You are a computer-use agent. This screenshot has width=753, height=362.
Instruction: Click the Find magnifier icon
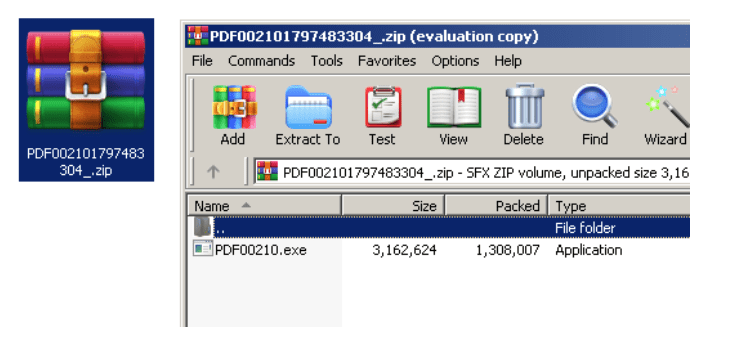pyautogui.click(x=595, y=107)
